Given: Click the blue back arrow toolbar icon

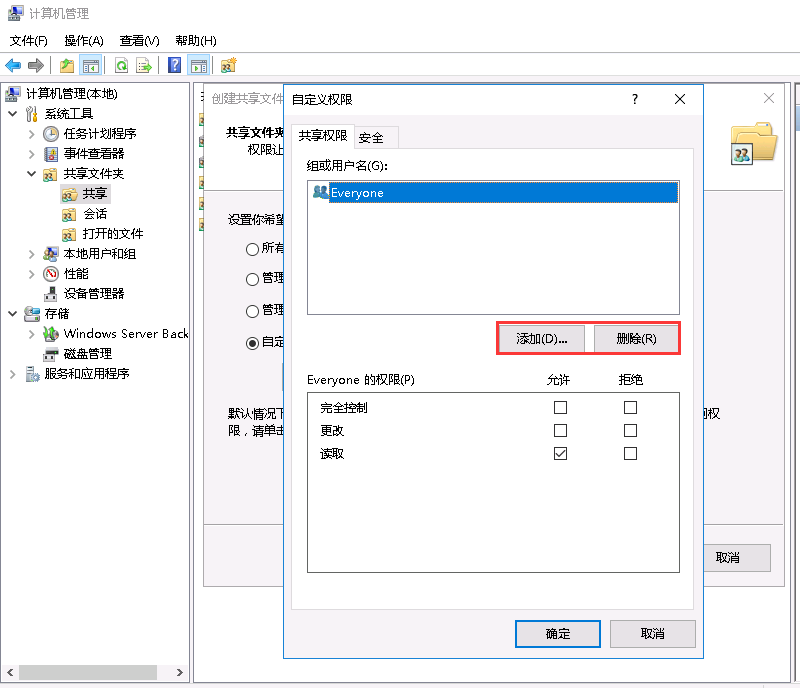Looking at the screenshot, I should tap(13, 66).
